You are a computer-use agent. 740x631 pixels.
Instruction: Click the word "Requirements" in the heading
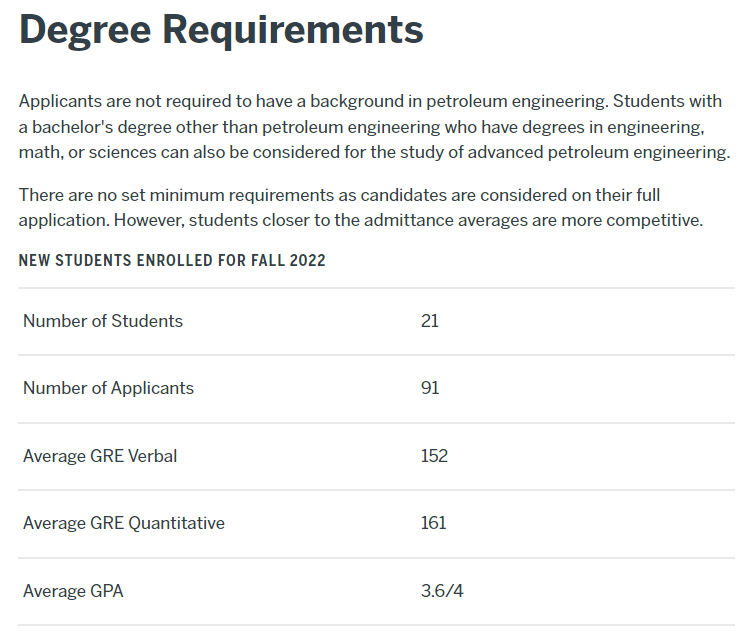[x=293, y=30]
